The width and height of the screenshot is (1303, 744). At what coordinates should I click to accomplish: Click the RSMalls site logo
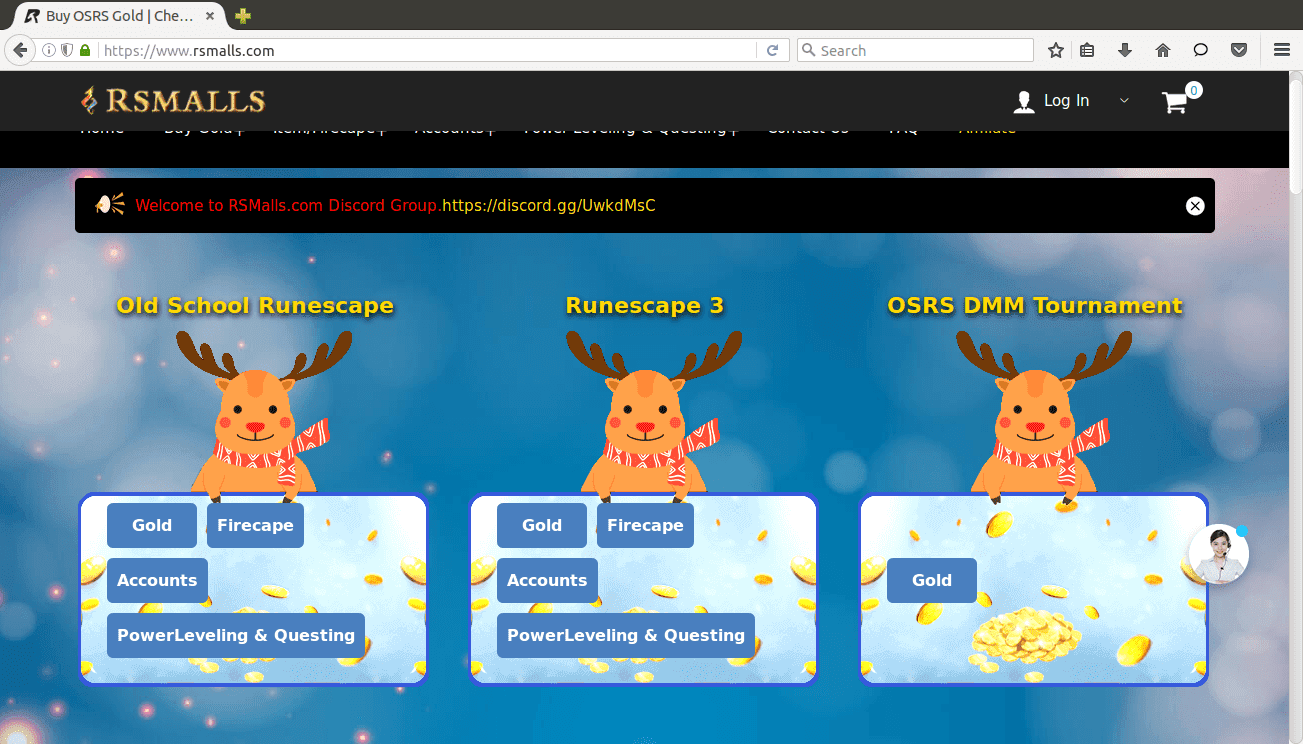click(x=173, y=100)
